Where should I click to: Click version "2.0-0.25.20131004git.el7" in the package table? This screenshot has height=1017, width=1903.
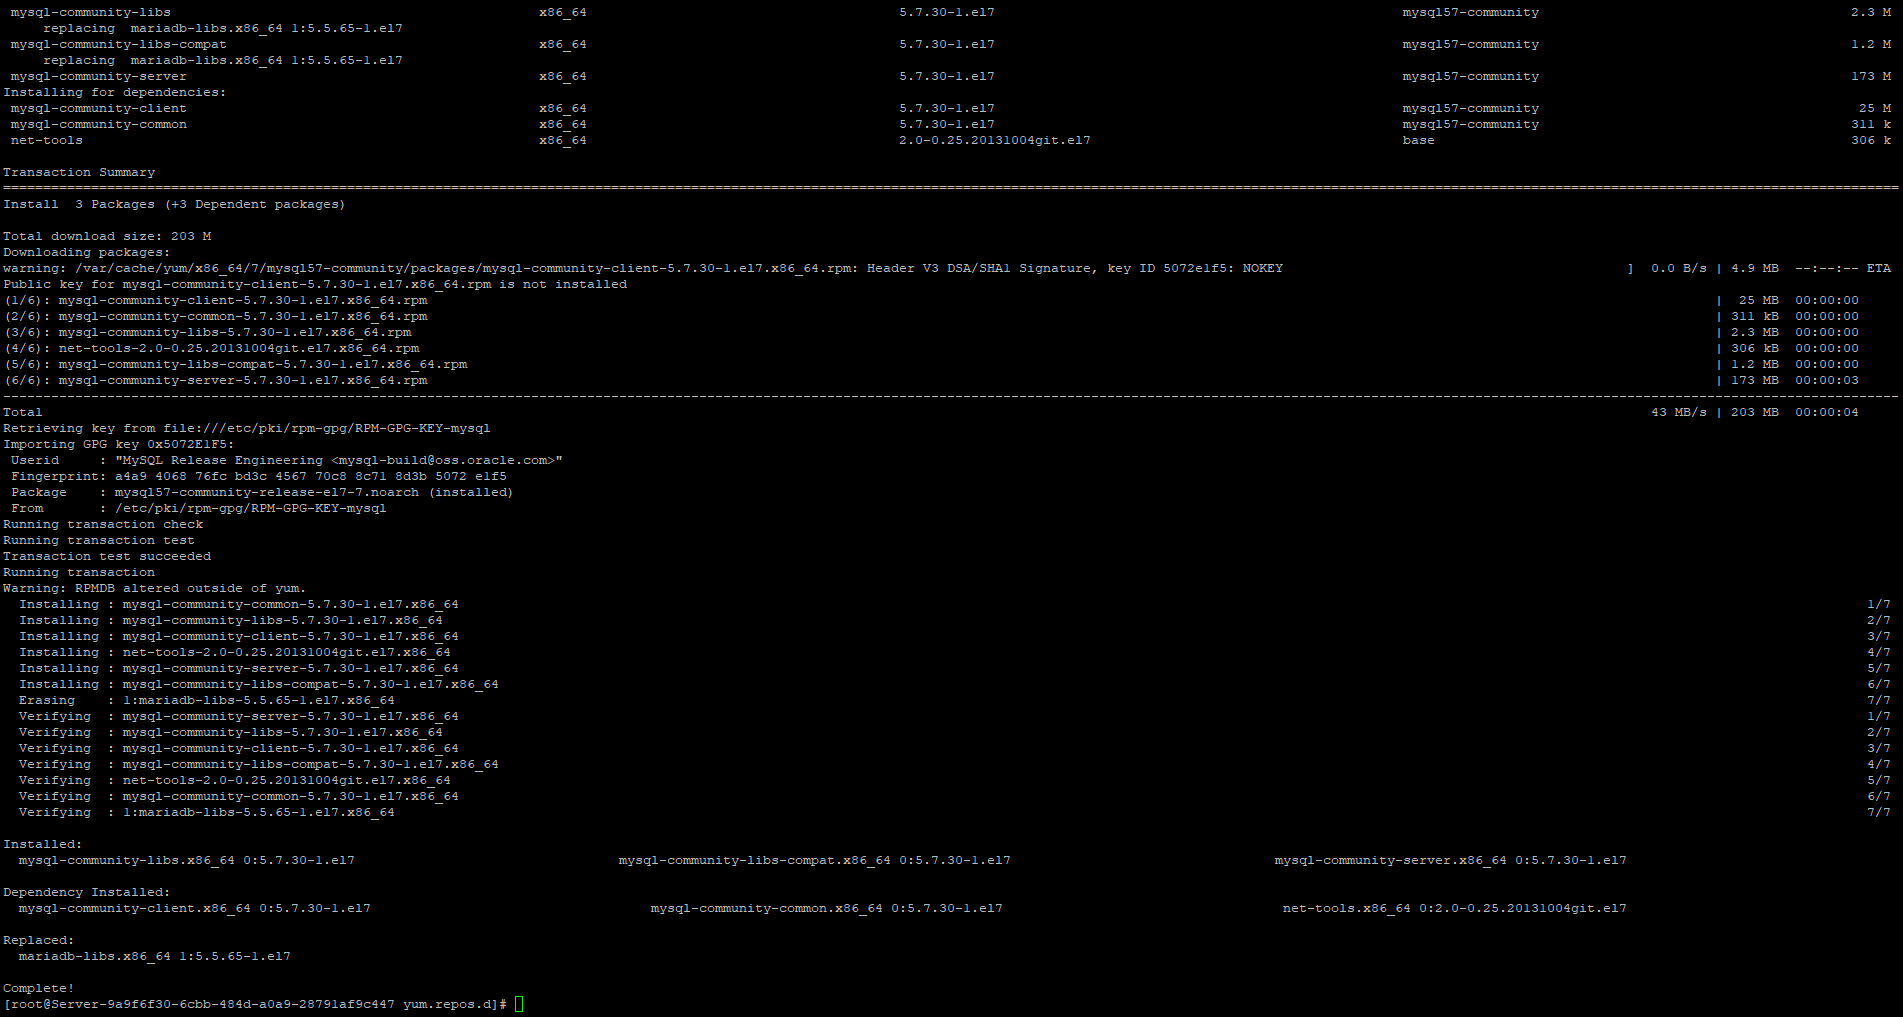(995, 140)
